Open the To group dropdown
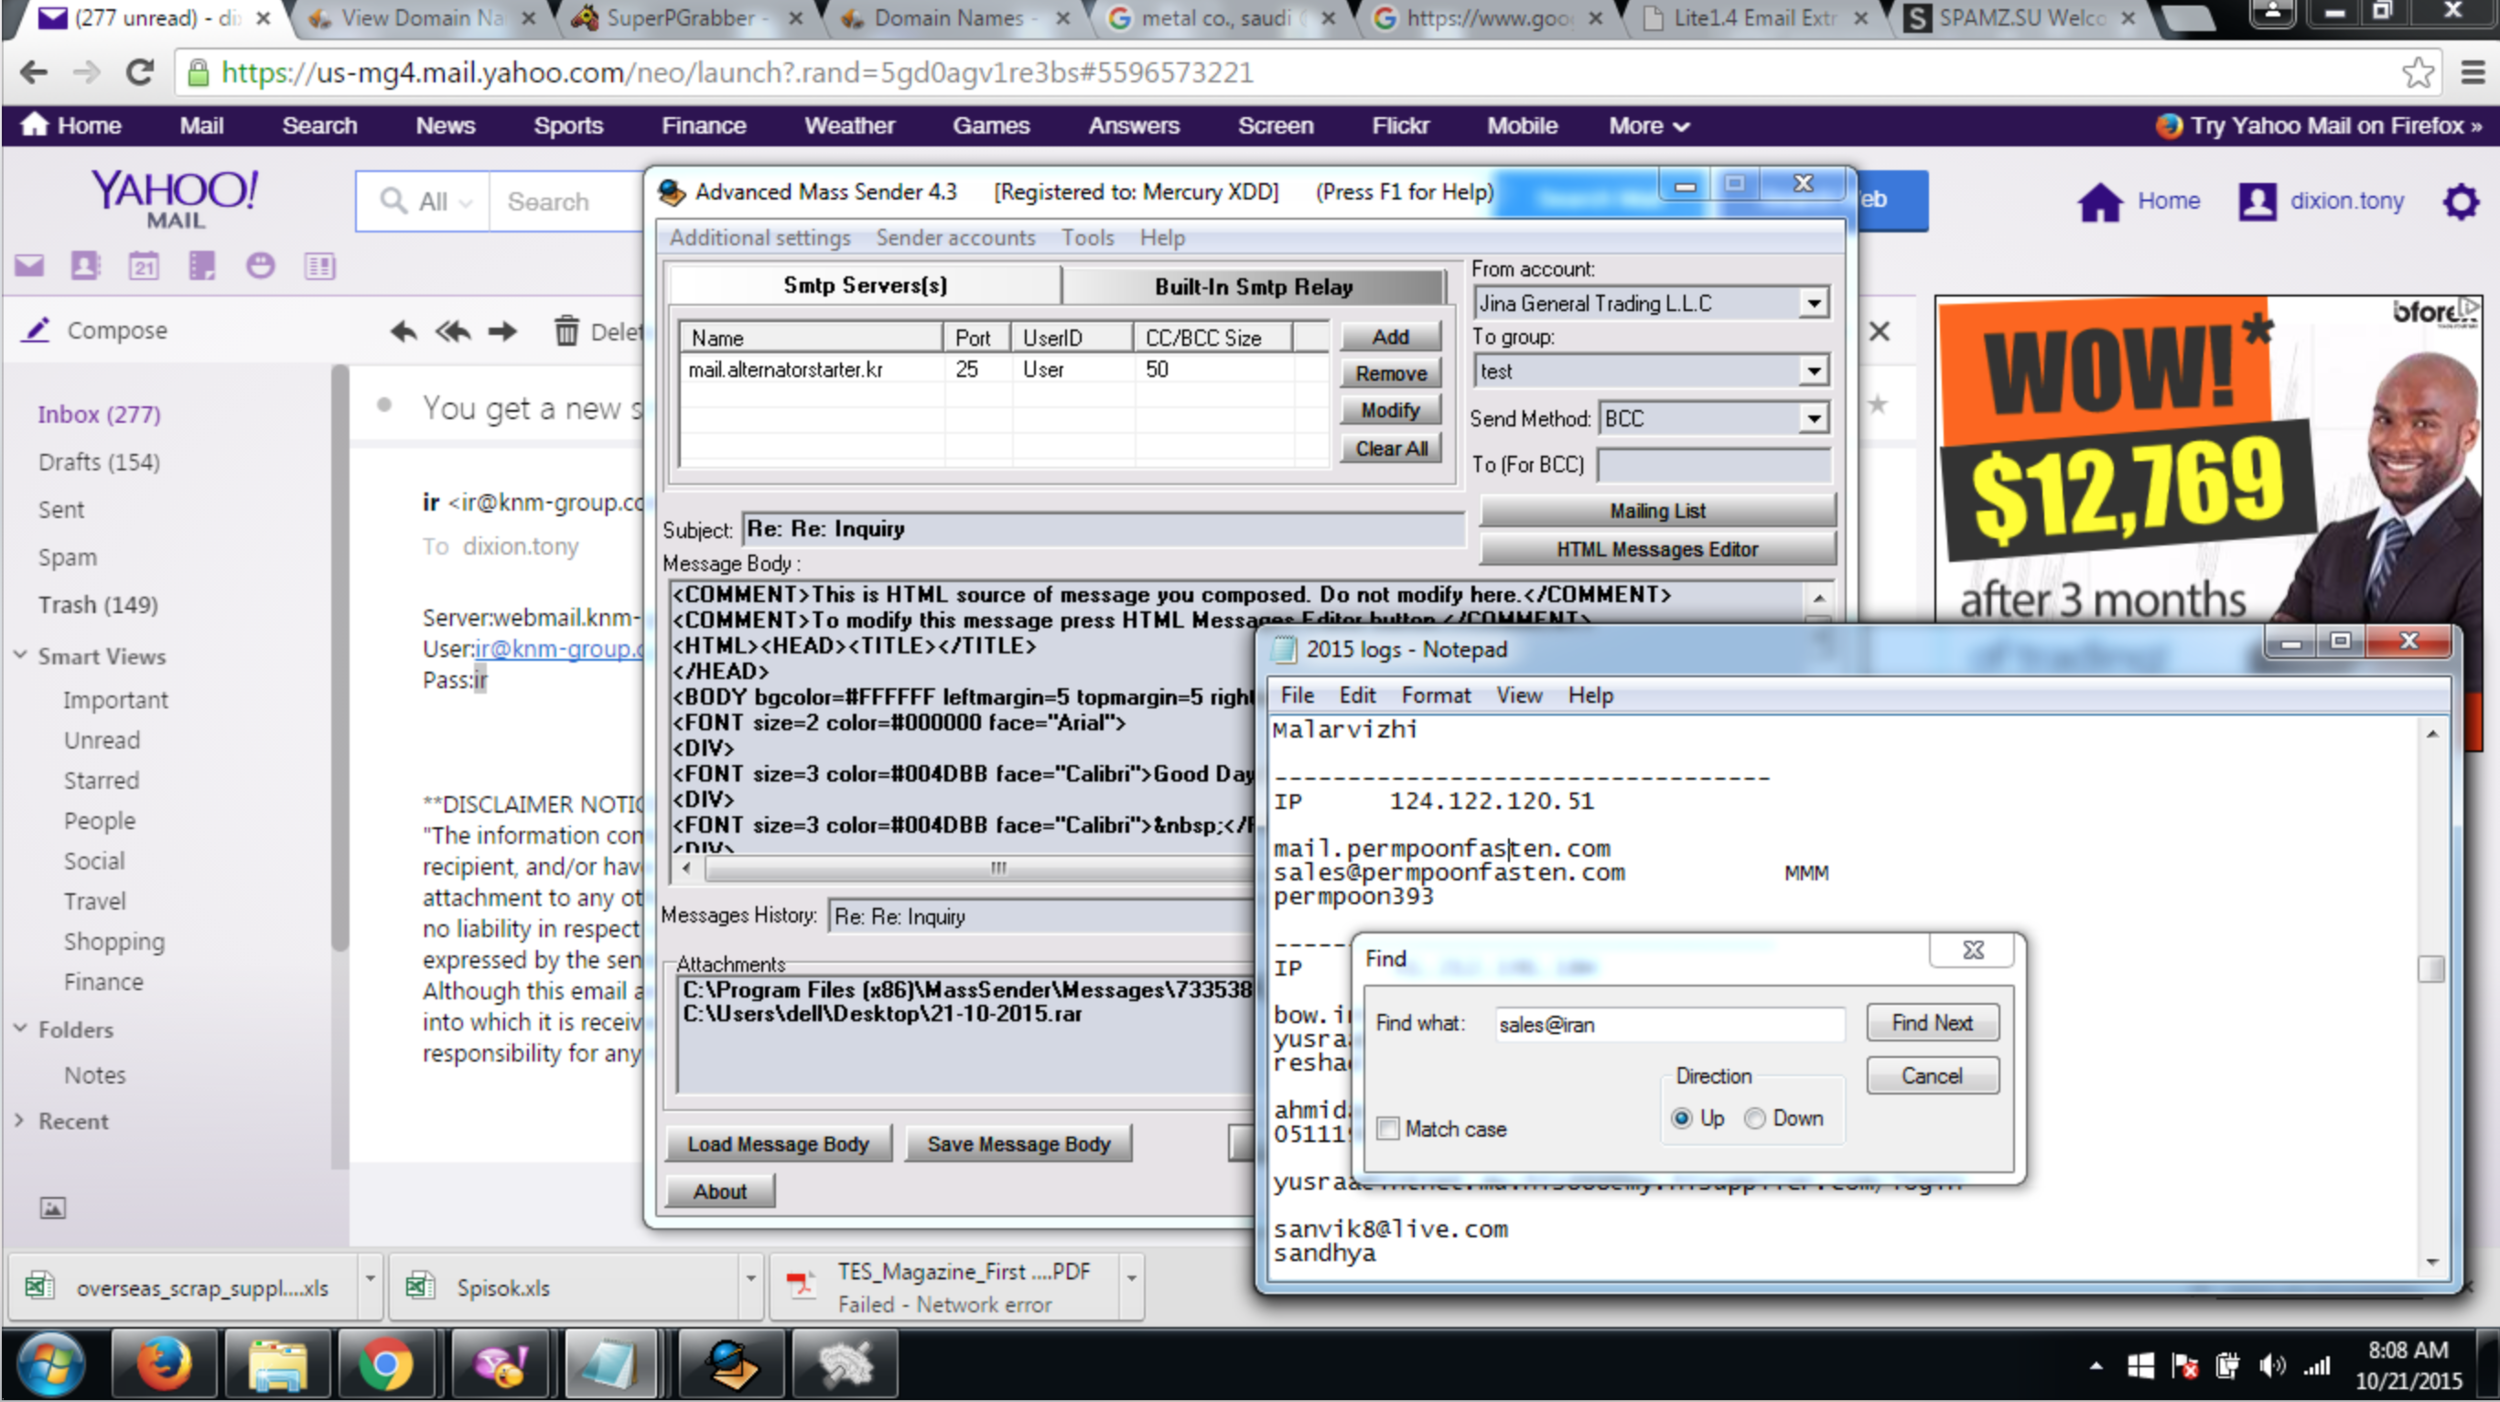This screenshot has width=2500, height=1402. click(1813, 371)
